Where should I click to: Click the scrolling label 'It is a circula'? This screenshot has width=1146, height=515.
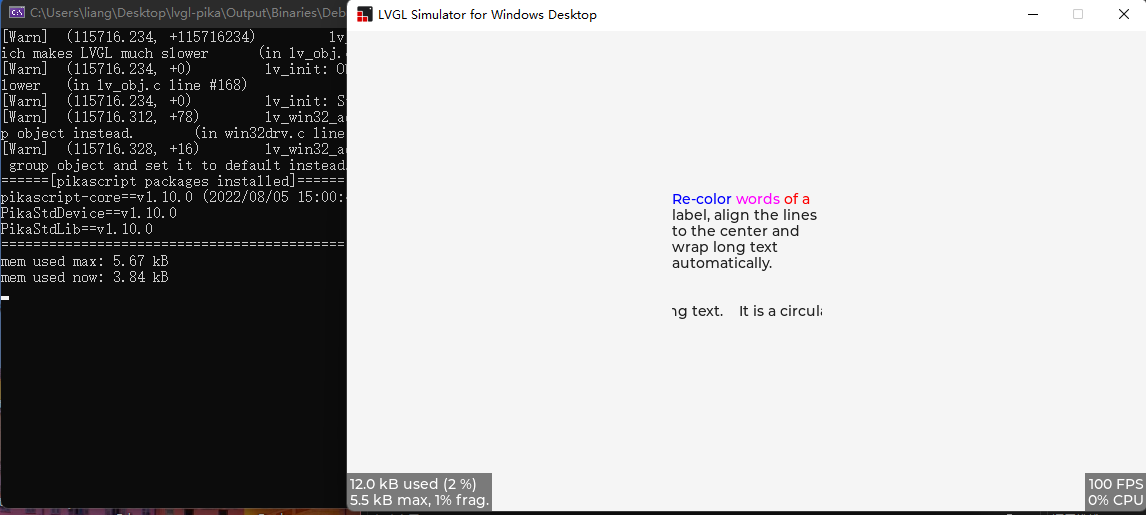pos(781,311)
